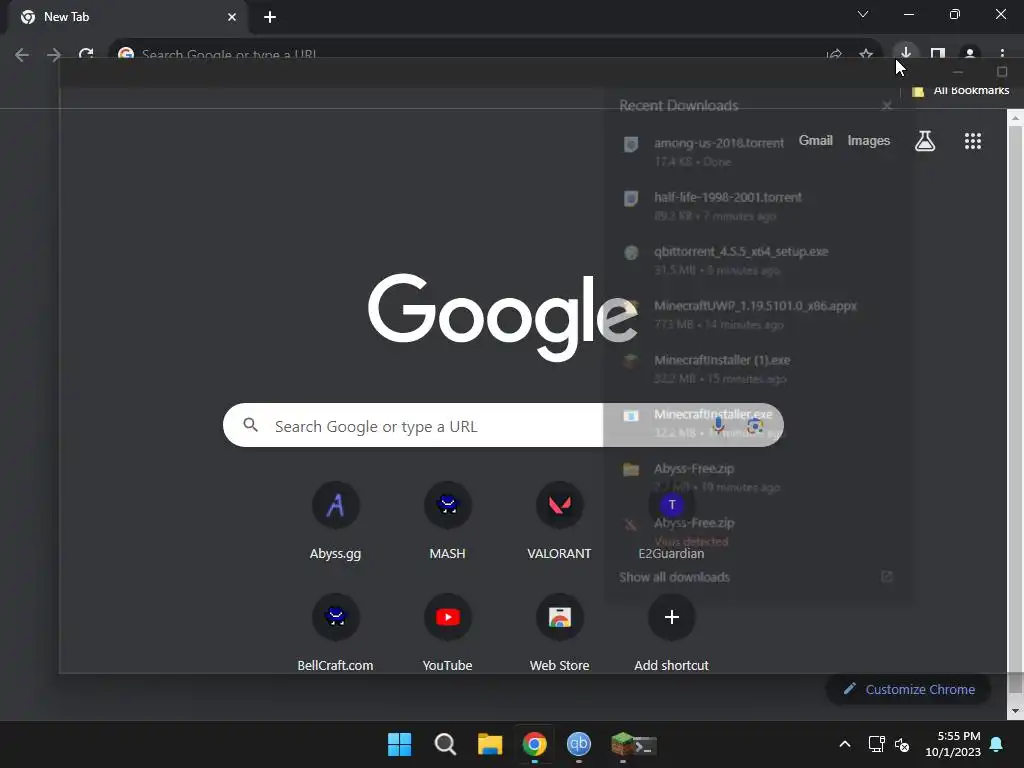Switch to qBittorrent in taskbar
The image size is (1024, 768).
tap(579, 744)
